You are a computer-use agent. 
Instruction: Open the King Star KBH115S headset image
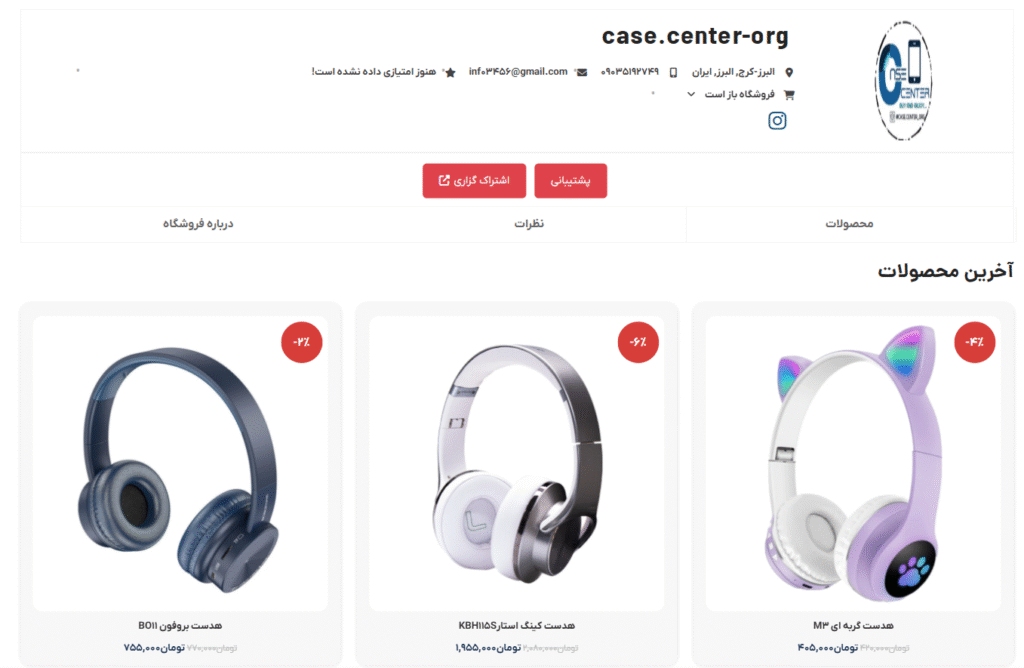[x=517, y=464]
